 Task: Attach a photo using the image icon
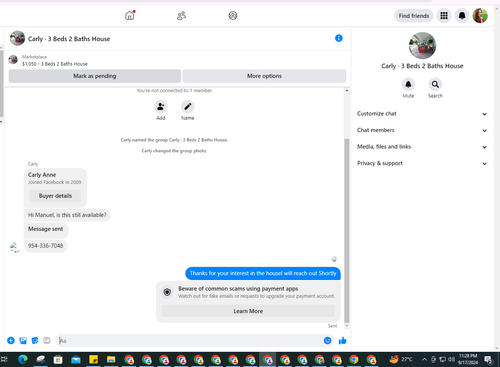(23, 340)
